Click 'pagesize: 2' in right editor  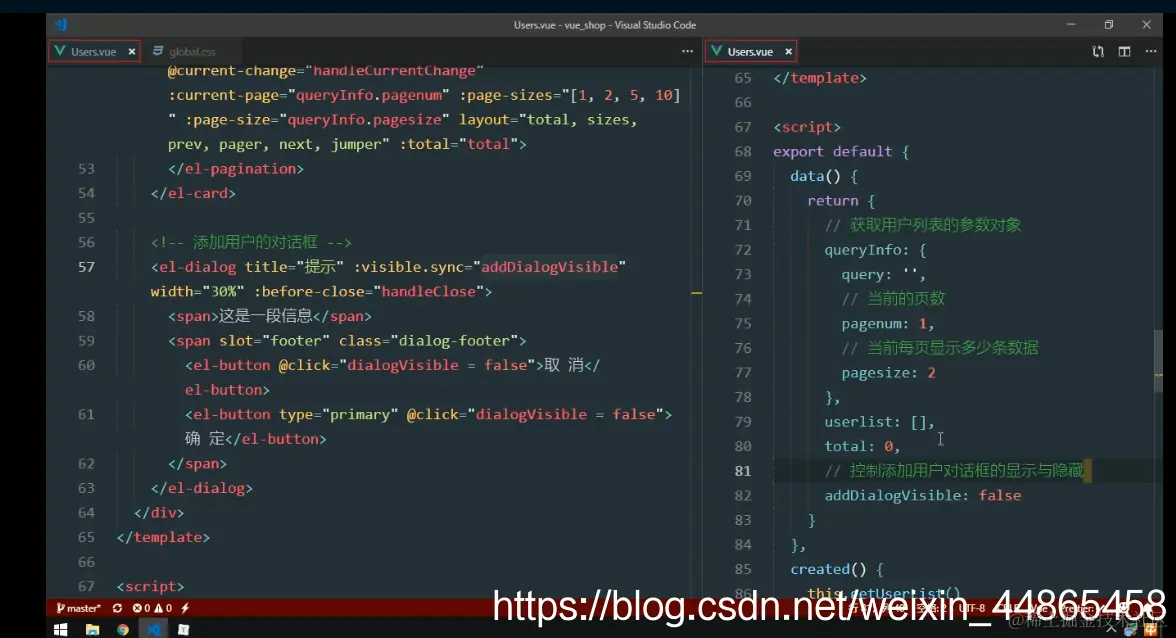[x=888, y=373]
